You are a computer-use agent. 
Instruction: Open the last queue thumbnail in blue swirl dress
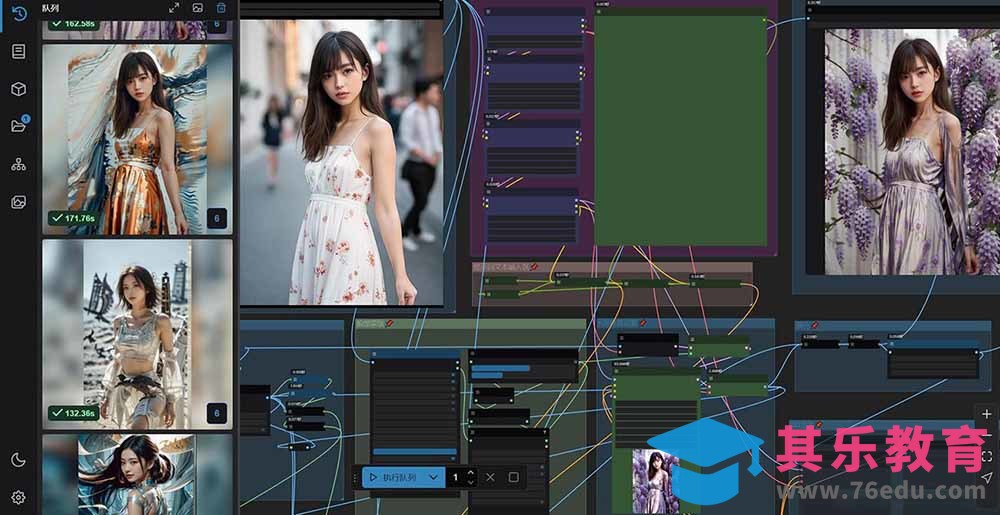tap(137, 474)
